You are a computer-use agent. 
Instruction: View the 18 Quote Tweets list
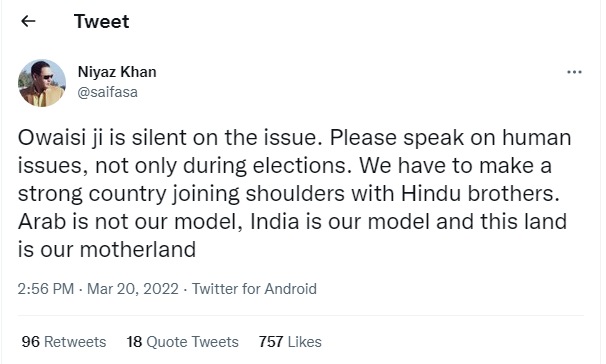pyautogui.click(x=182, y=342)
